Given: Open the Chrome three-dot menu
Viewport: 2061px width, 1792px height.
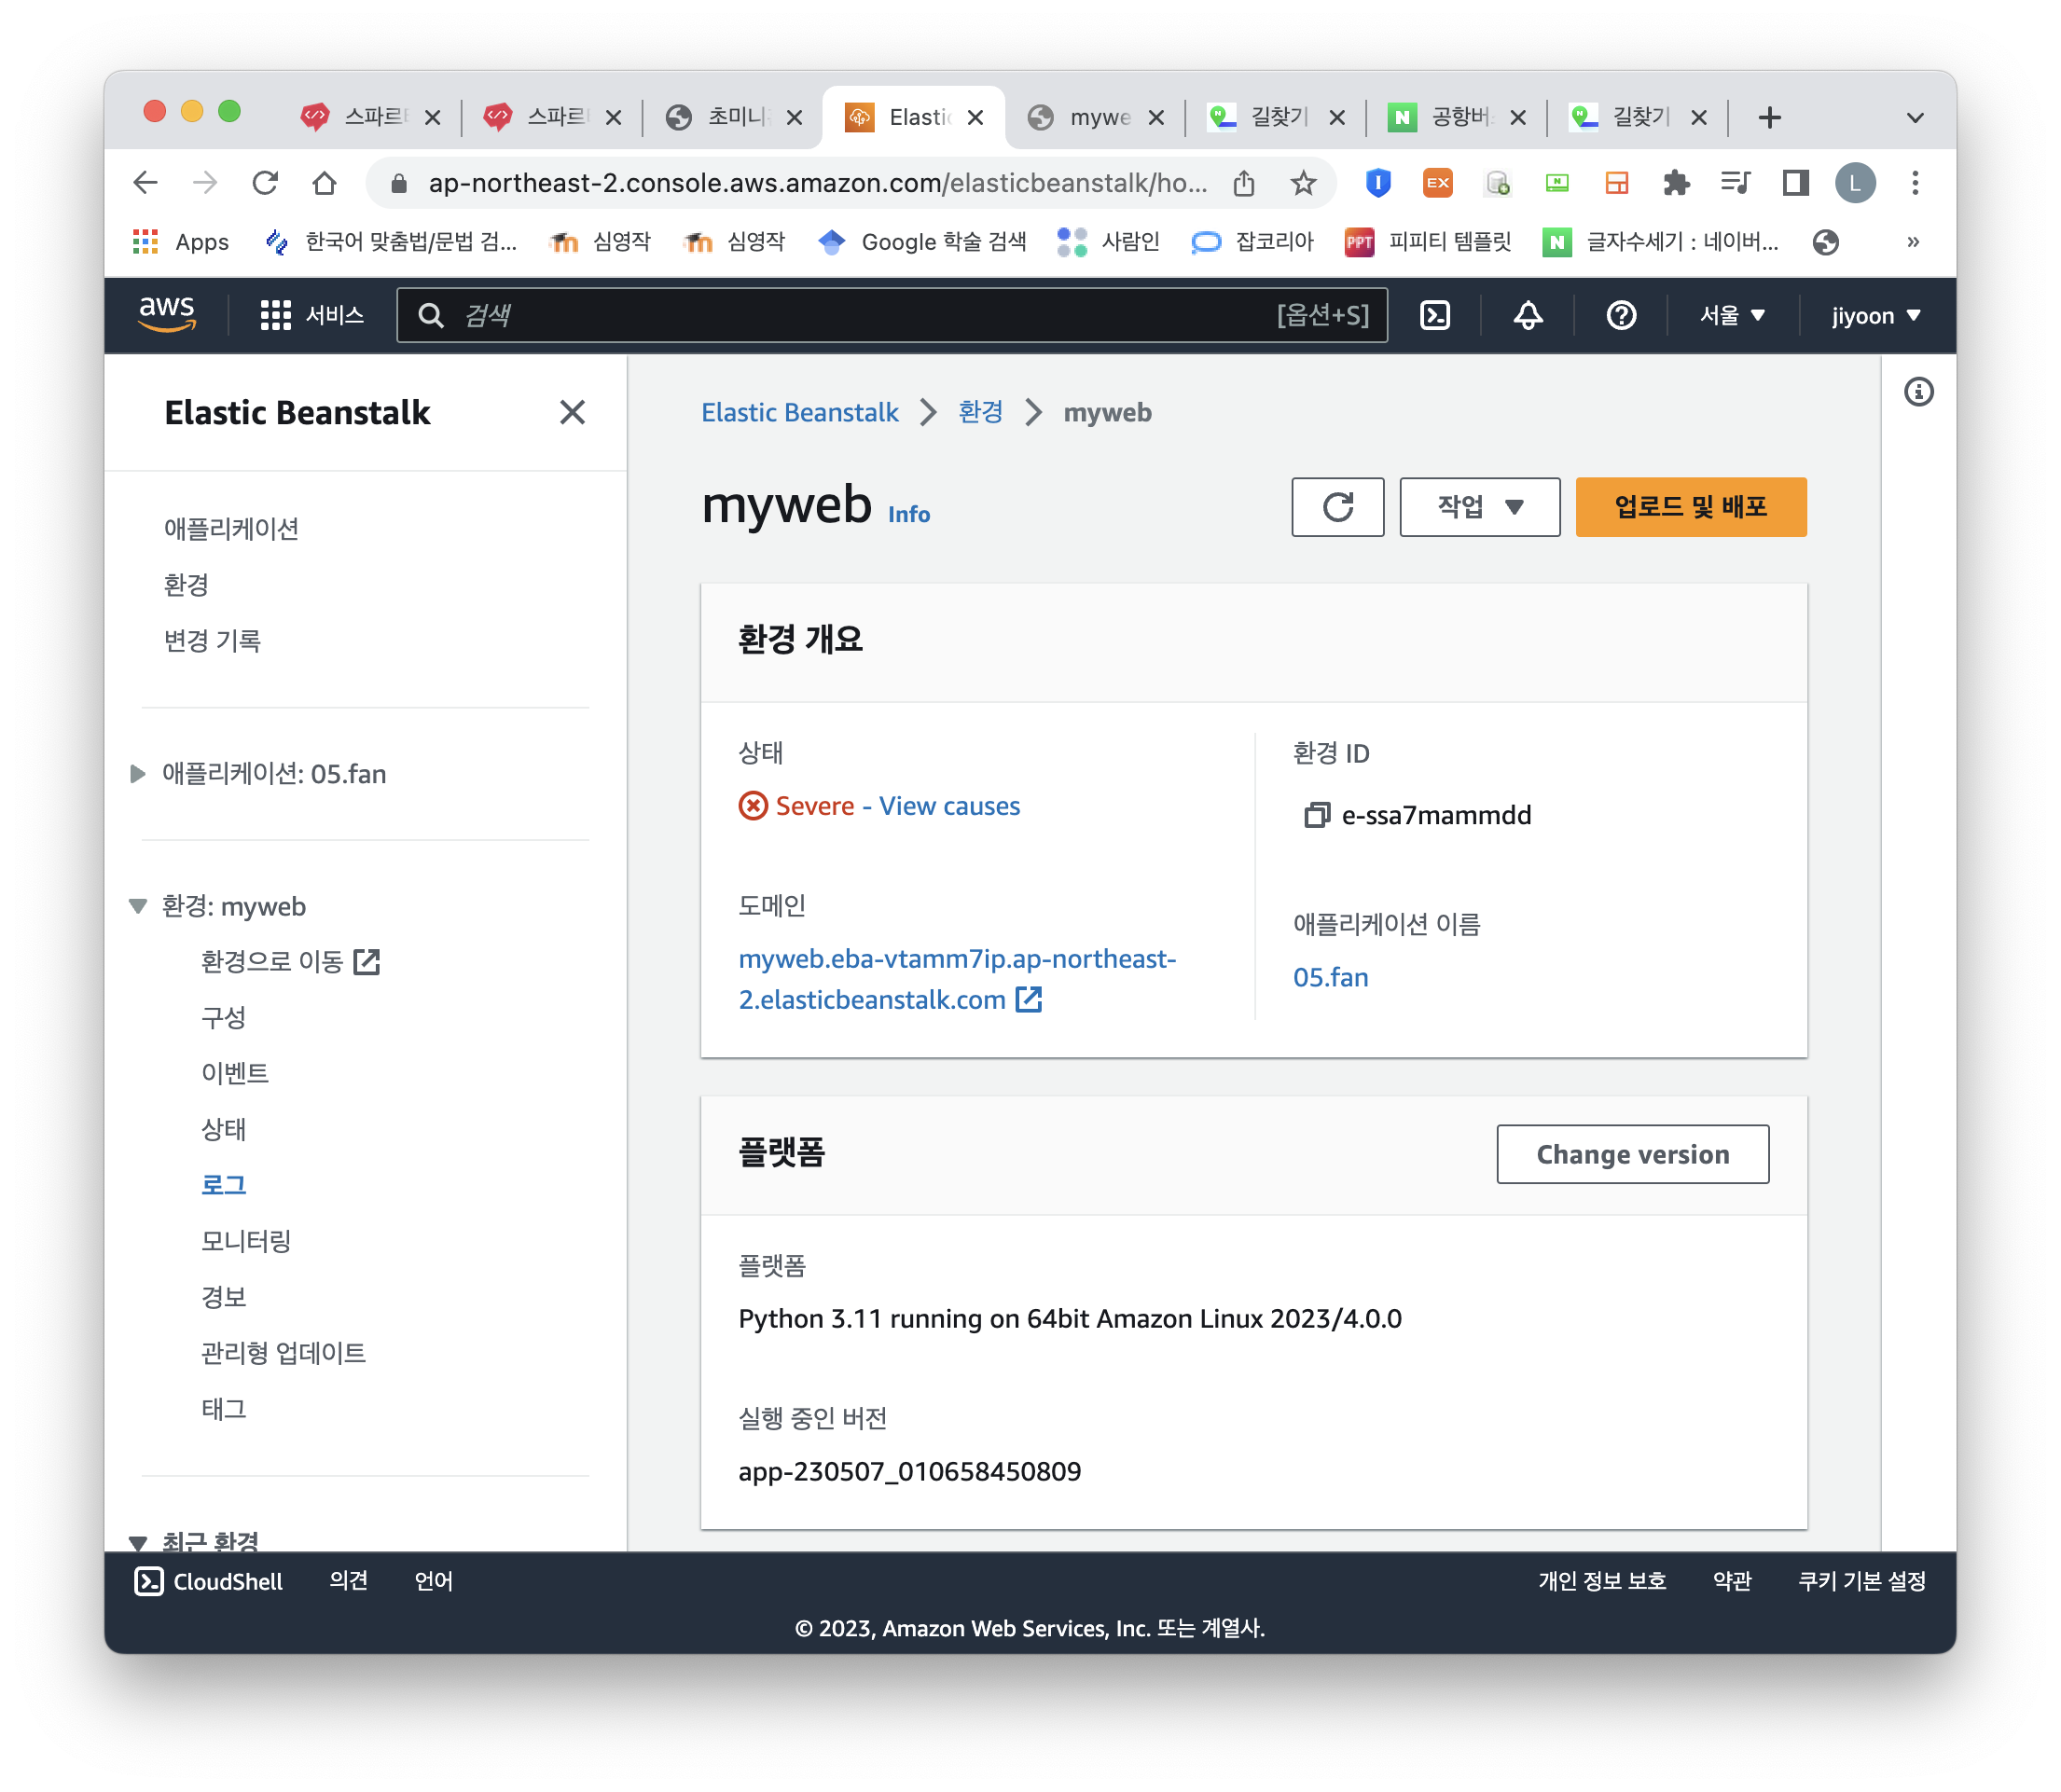Looking at the screenshot, I should tap(1915, 183).
